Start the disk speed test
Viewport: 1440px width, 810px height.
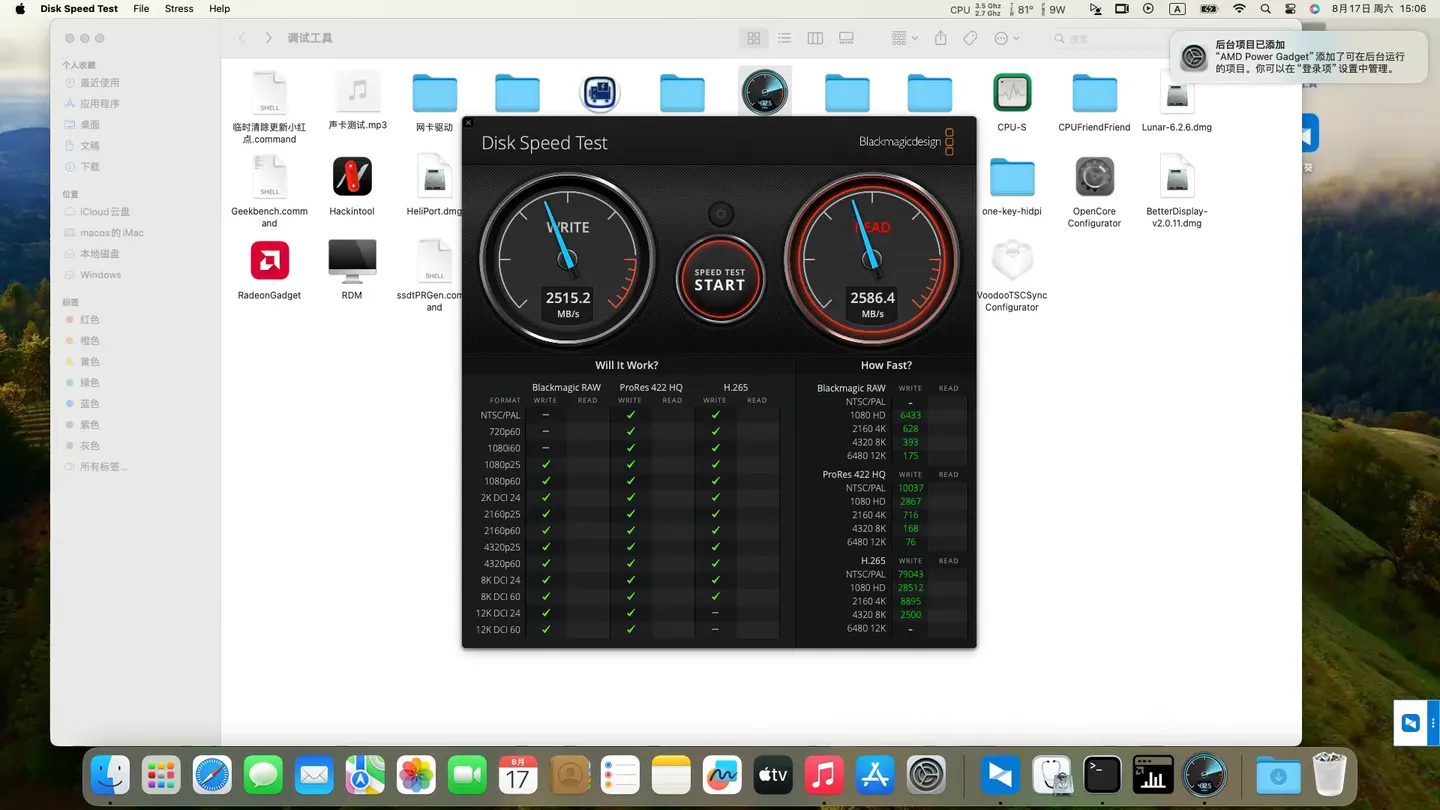point(720,279)
